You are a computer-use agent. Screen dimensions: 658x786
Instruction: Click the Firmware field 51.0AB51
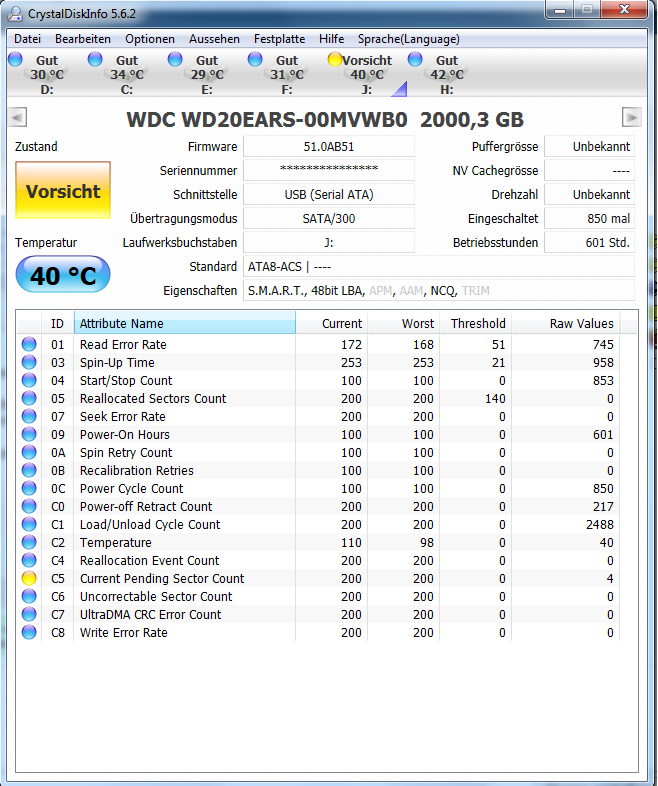click(329, 146)
